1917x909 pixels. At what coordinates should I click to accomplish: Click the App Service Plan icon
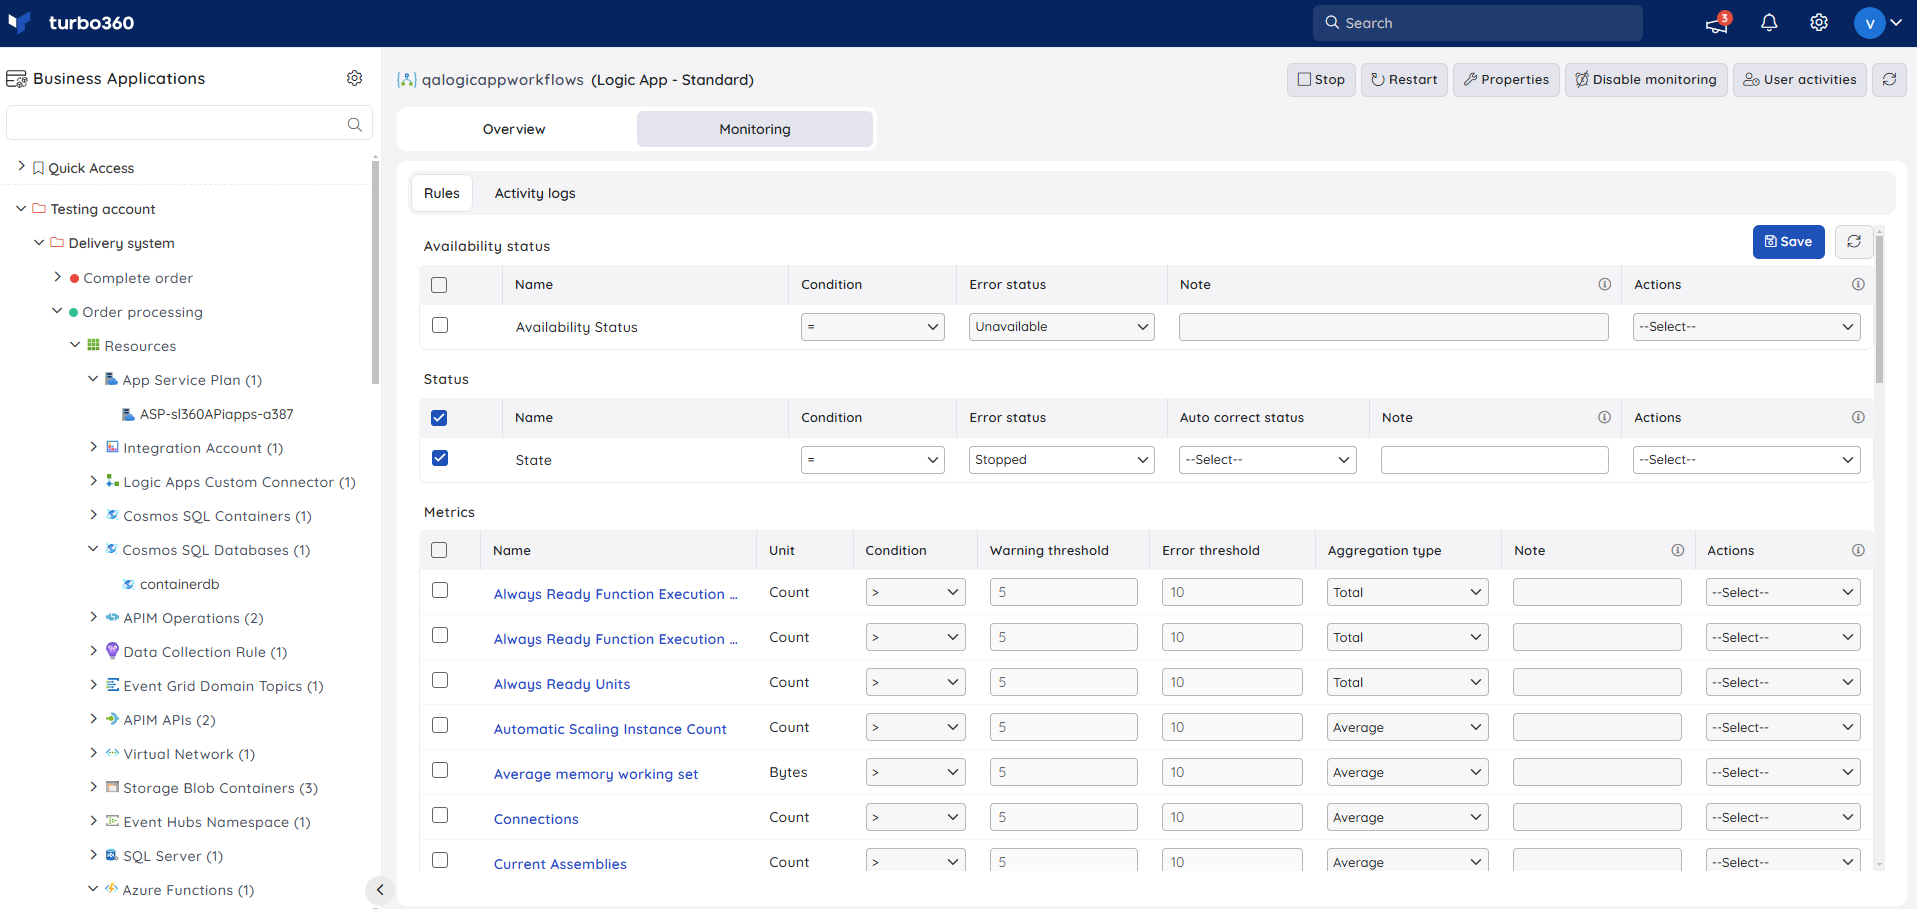(x=111, y=379)
